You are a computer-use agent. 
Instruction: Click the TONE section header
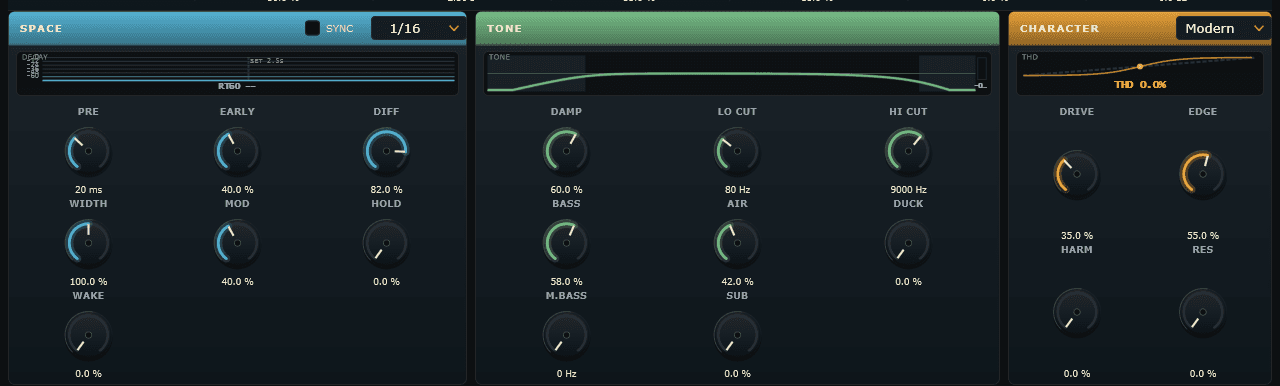click(x=737, y=28)
